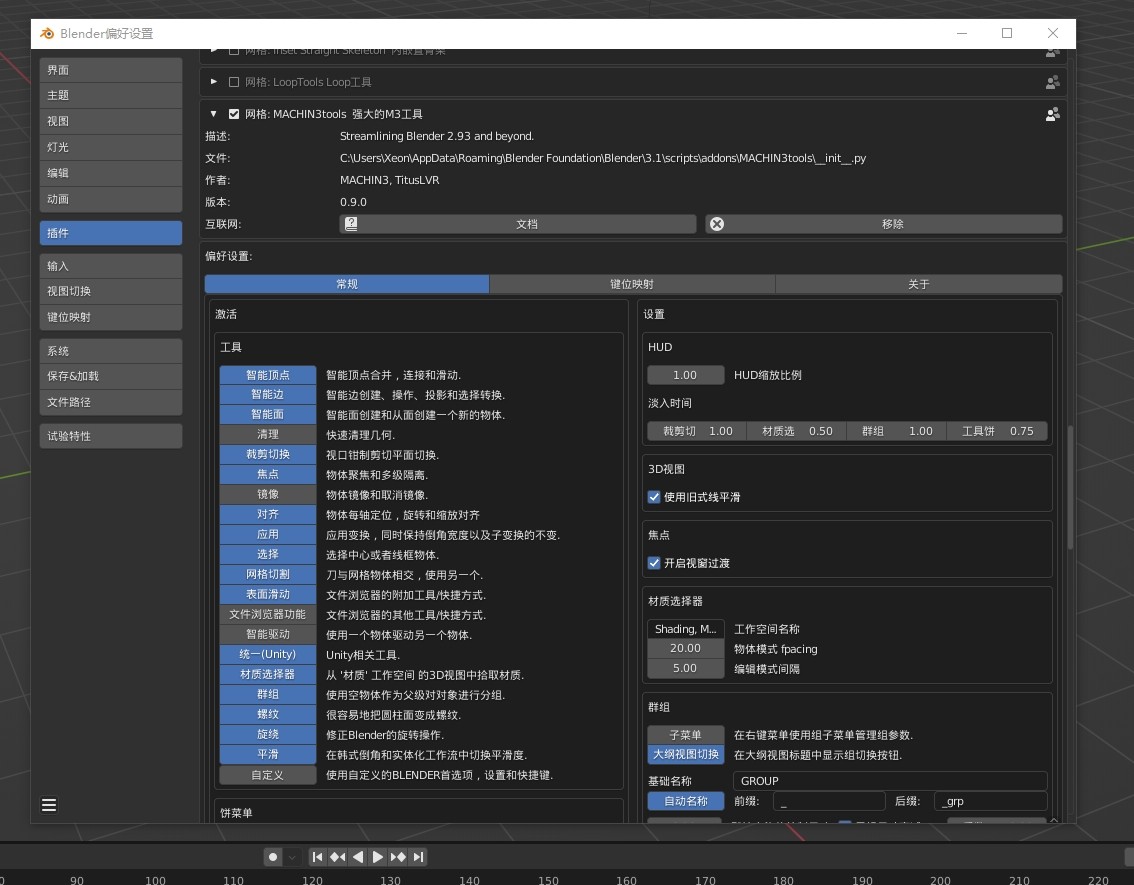Click 移除 to remove the addon
Image resolution: width=1134 pixels, height=885 pixels.
(x=884, y=224)
